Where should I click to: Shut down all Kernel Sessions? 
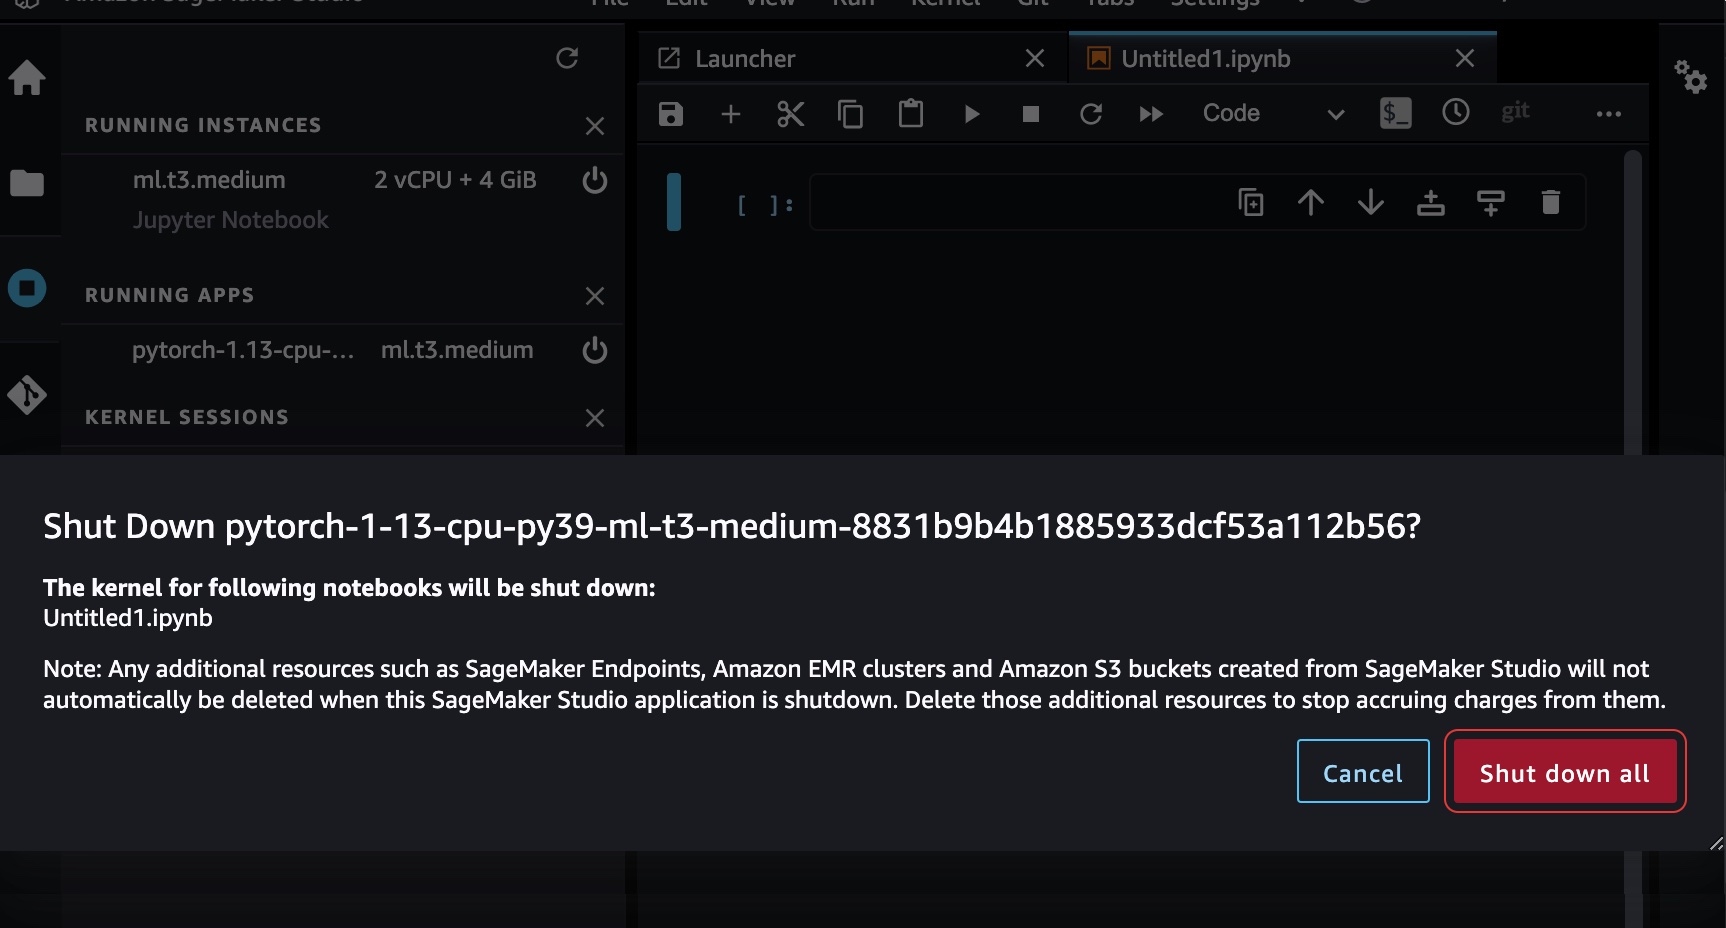point(595,418)
